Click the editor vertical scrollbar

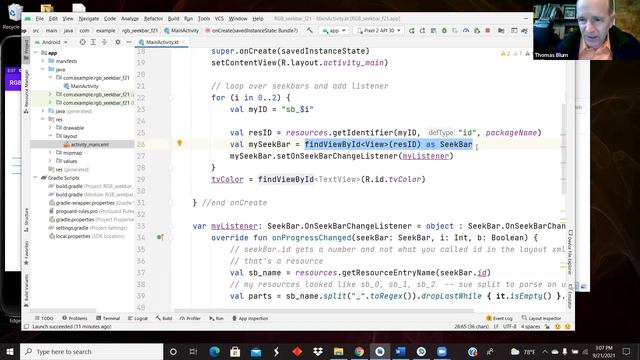563,149
